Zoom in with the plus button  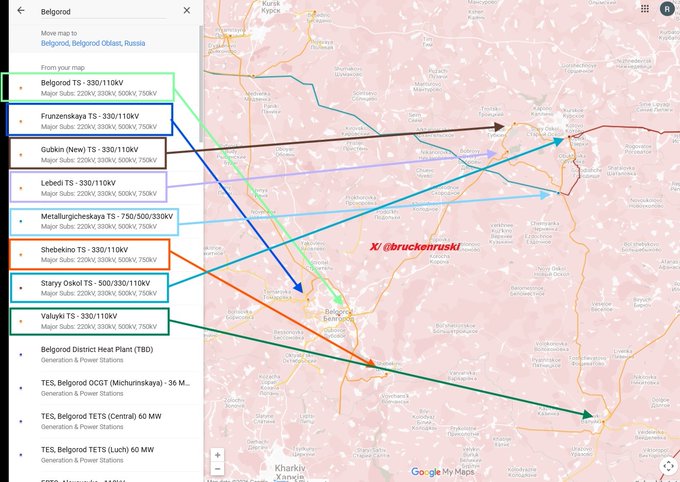[x=217, y=455]
